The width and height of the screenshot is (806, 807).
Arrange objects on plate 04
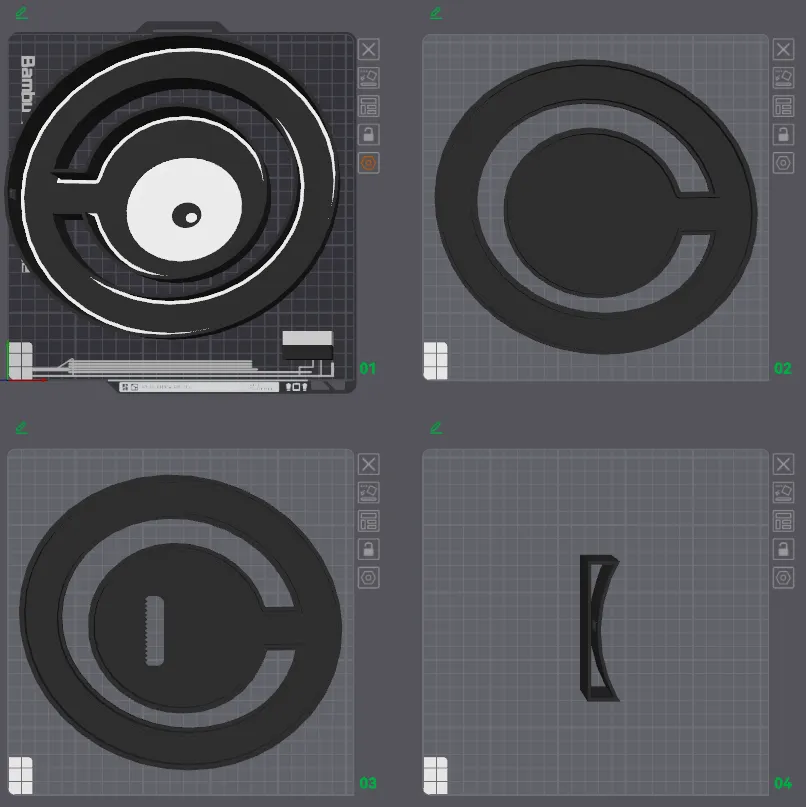tap(783, 521)
